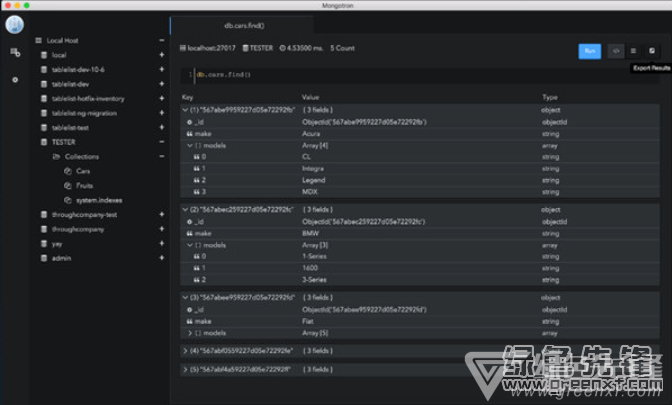672x405 pixels.
Task: Collapse the Collections folder
Action: click(x=162, y=156)
